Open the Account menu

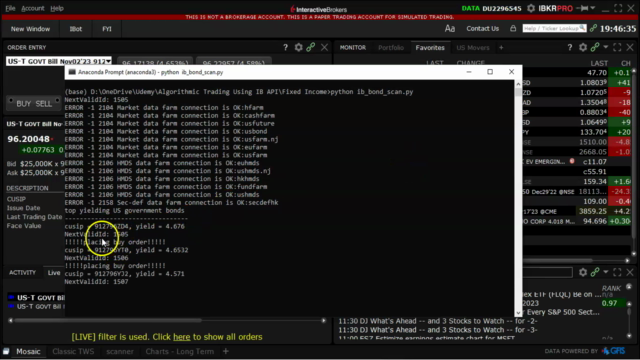tap(33, 8)
